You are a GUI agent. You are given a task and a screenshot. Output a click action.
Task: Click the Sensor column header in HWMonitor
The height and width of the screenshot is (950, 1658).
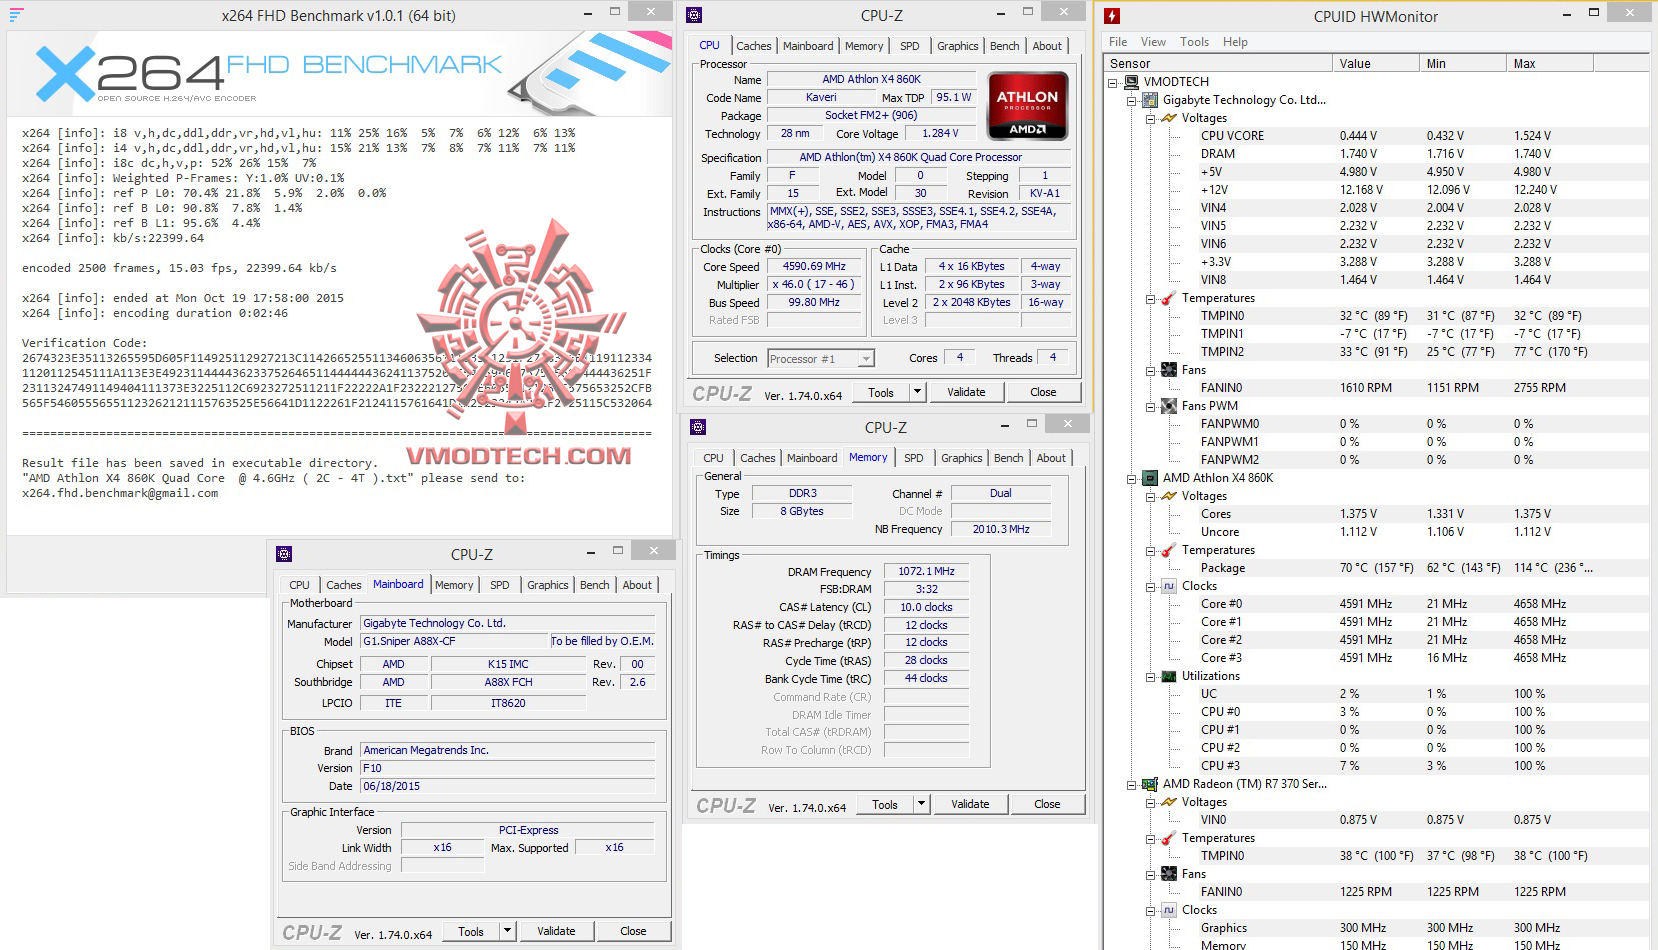(1217, 63)
